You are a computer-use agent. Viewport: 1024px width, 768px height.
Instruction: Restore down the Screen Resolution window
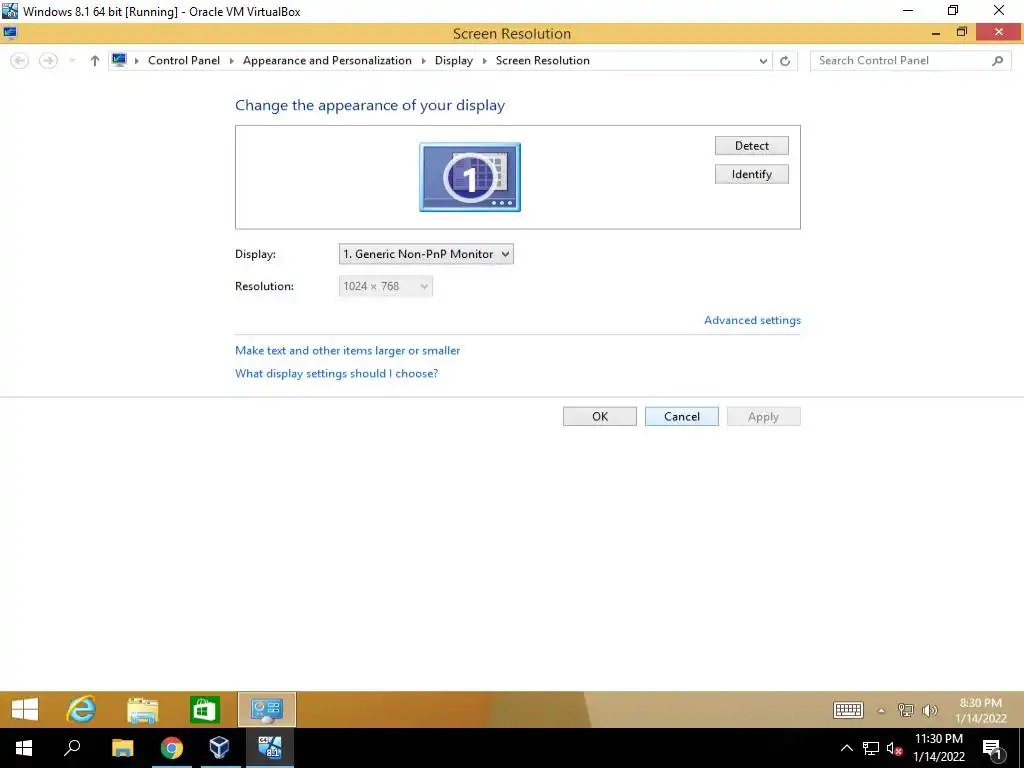point(961,32)
